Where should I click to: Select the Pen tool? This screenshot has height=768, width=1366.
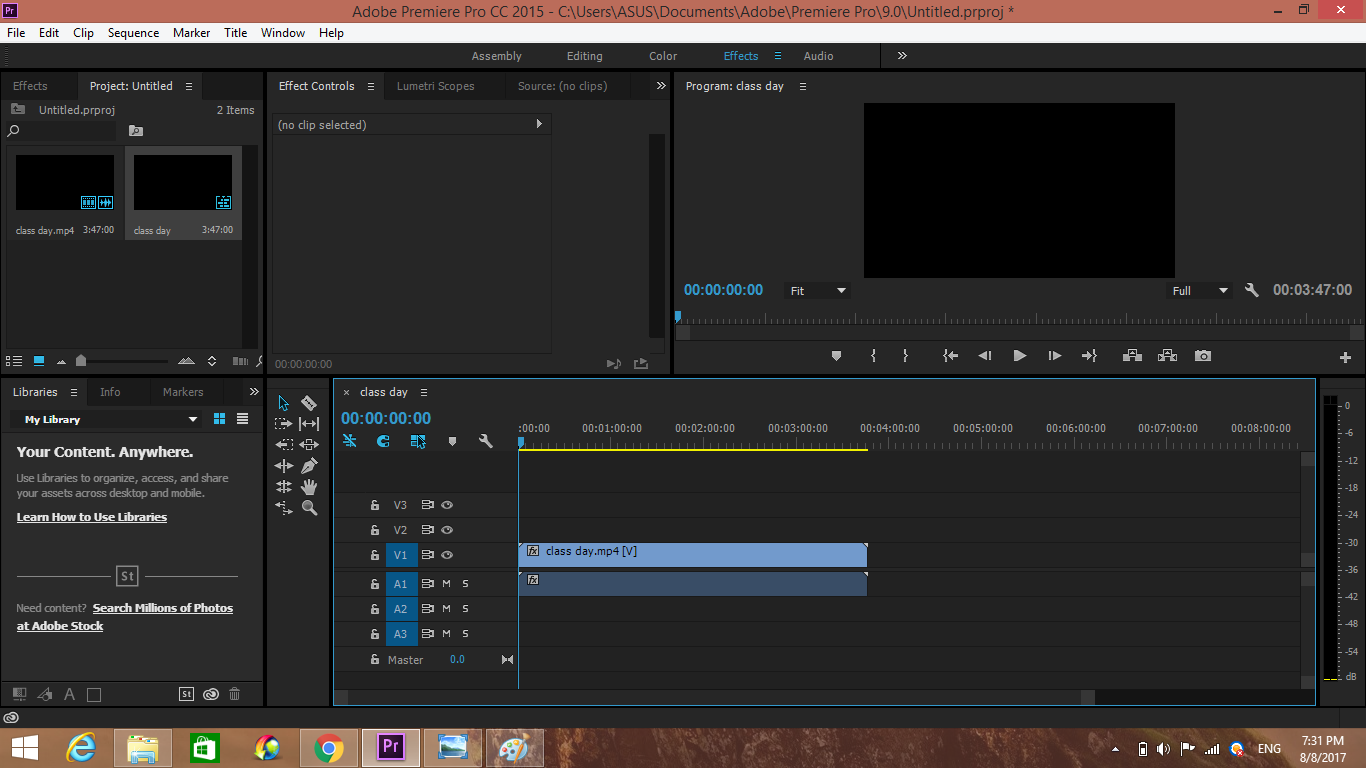[x=309, y=466]
